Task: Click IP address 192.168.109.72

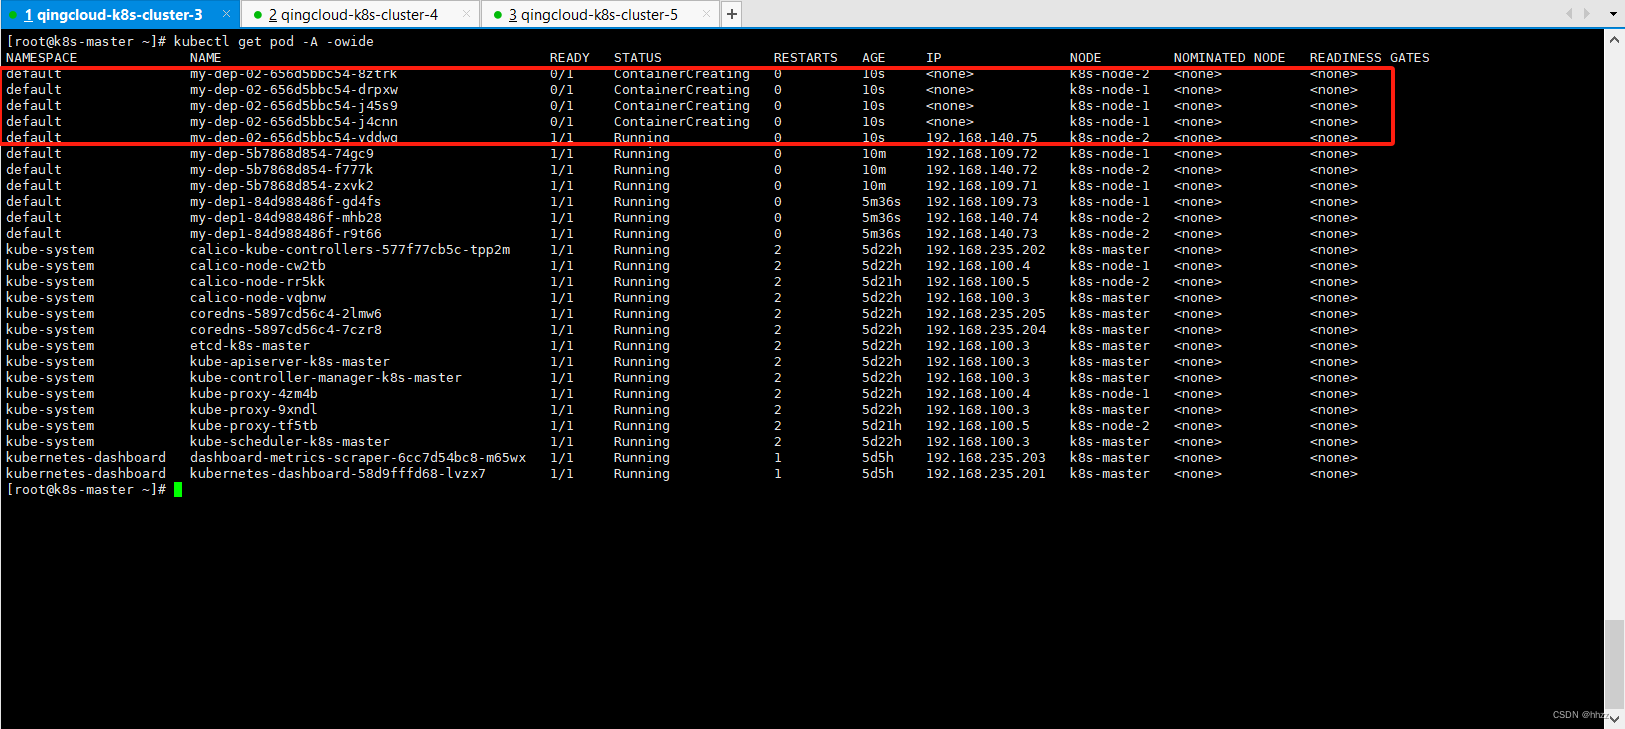Action: (x=982, y=154)
